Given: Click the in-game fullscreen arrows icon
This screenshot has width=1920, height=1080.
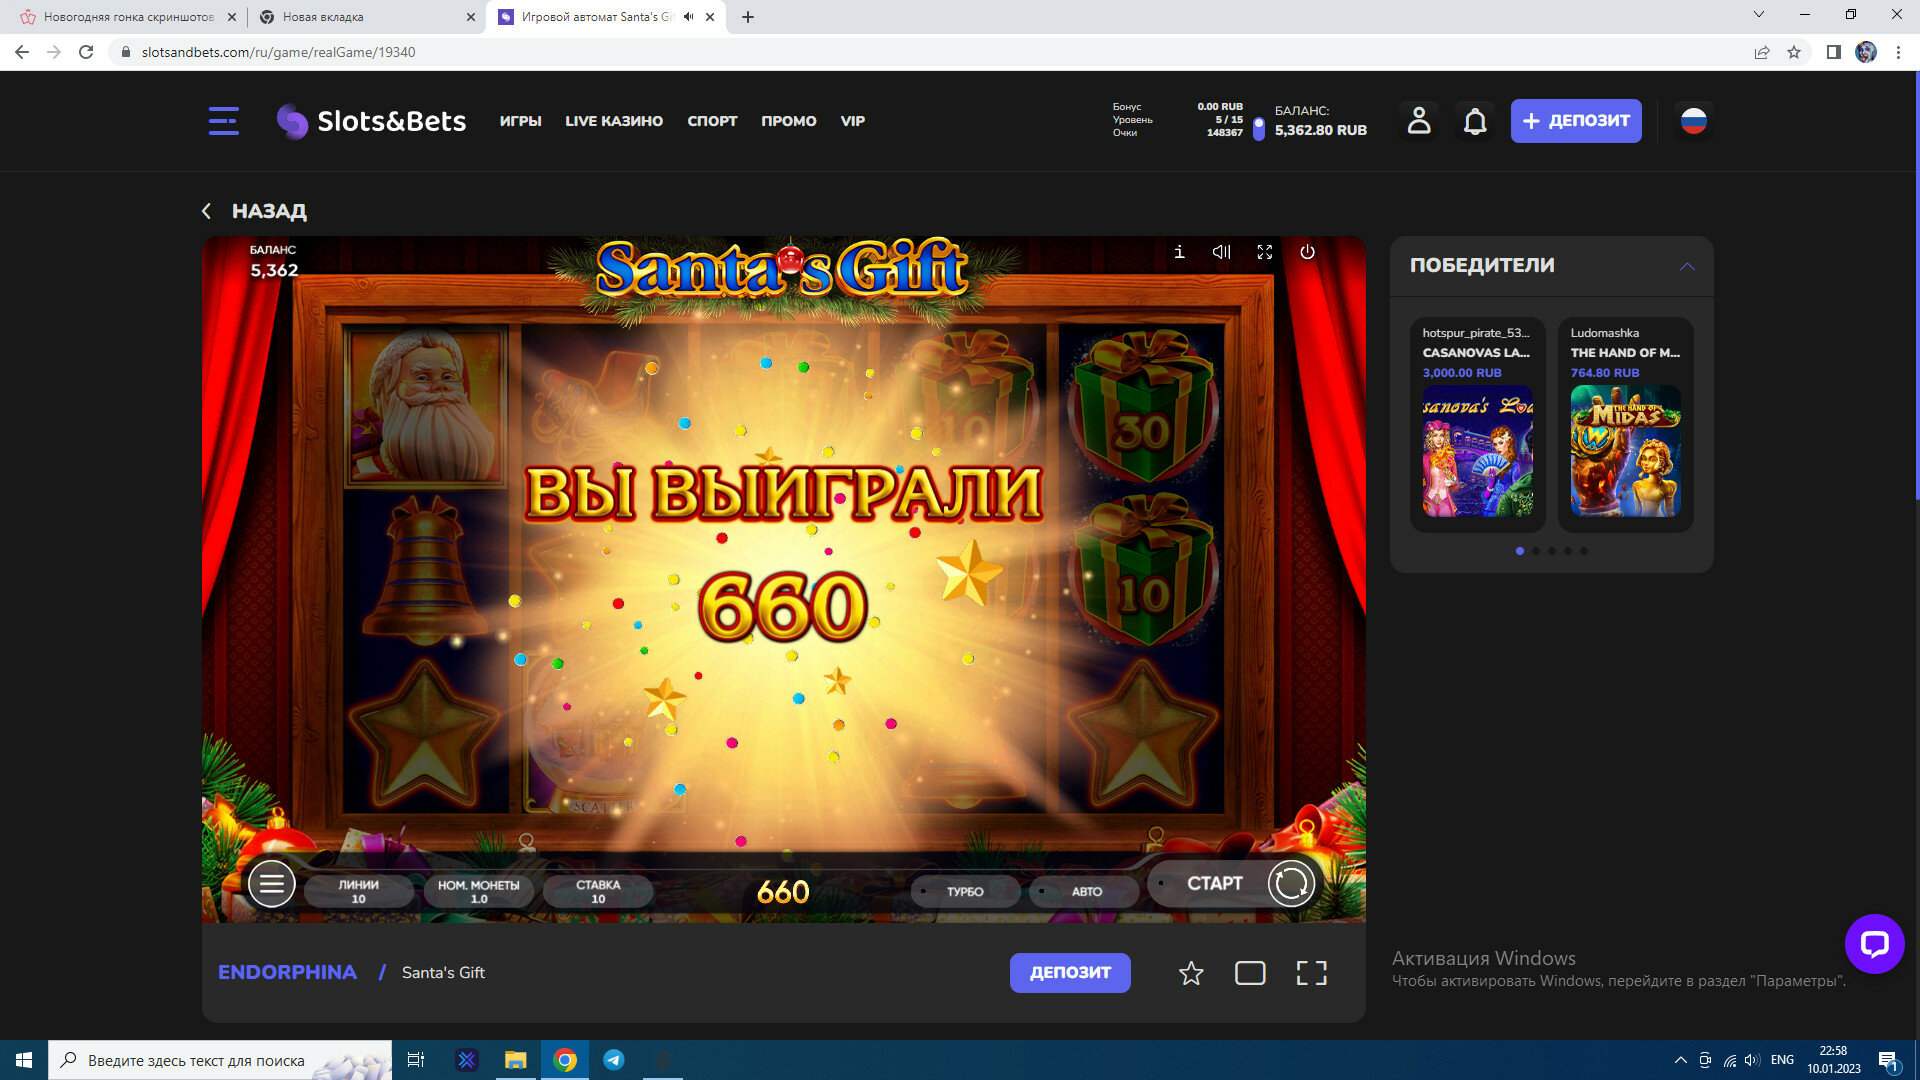Looking at the screenshot, I should tap(1264, 252).
